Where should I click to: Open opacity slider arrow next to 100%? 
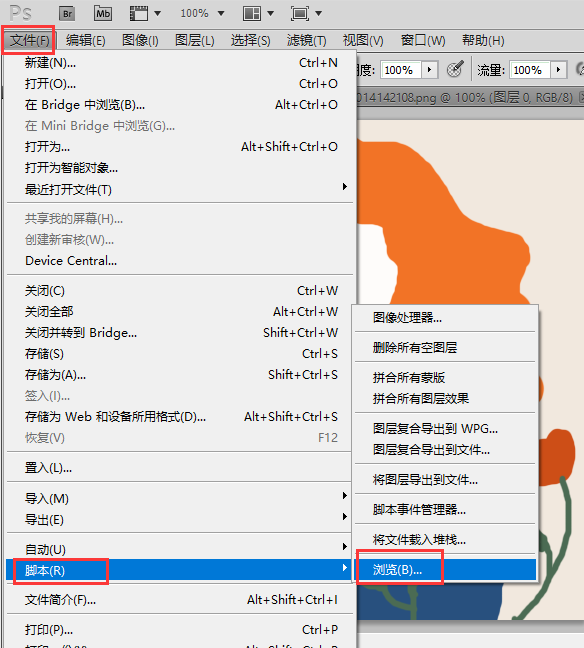pos(429,69)
